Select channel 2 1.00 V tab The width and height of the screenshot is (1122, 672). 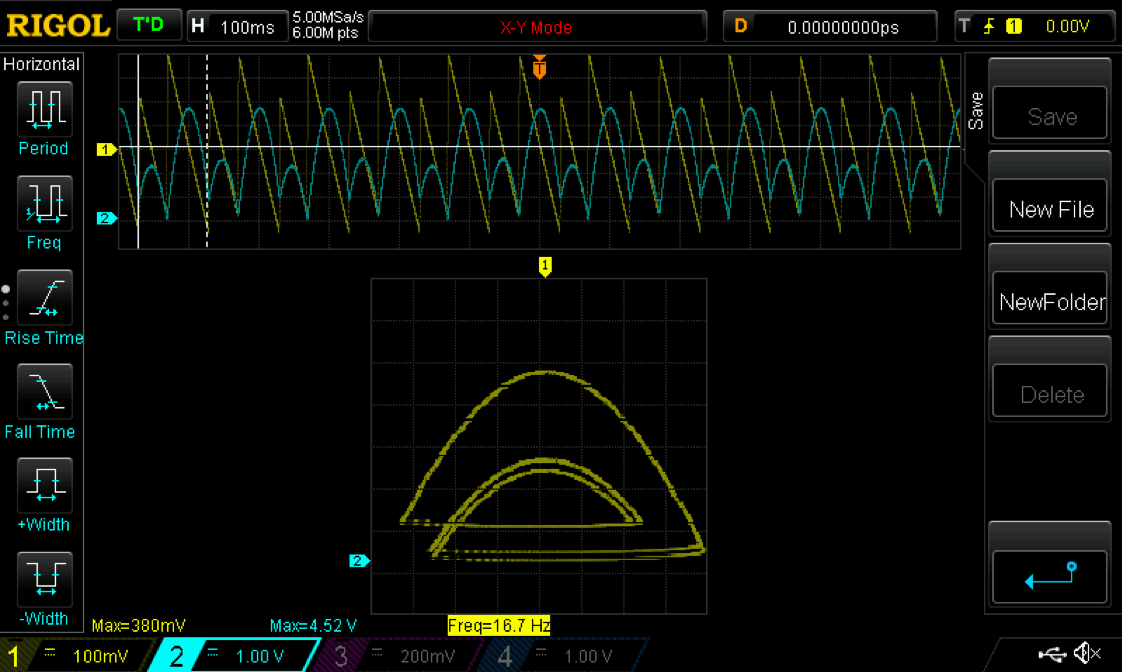[x=234, y=656]
